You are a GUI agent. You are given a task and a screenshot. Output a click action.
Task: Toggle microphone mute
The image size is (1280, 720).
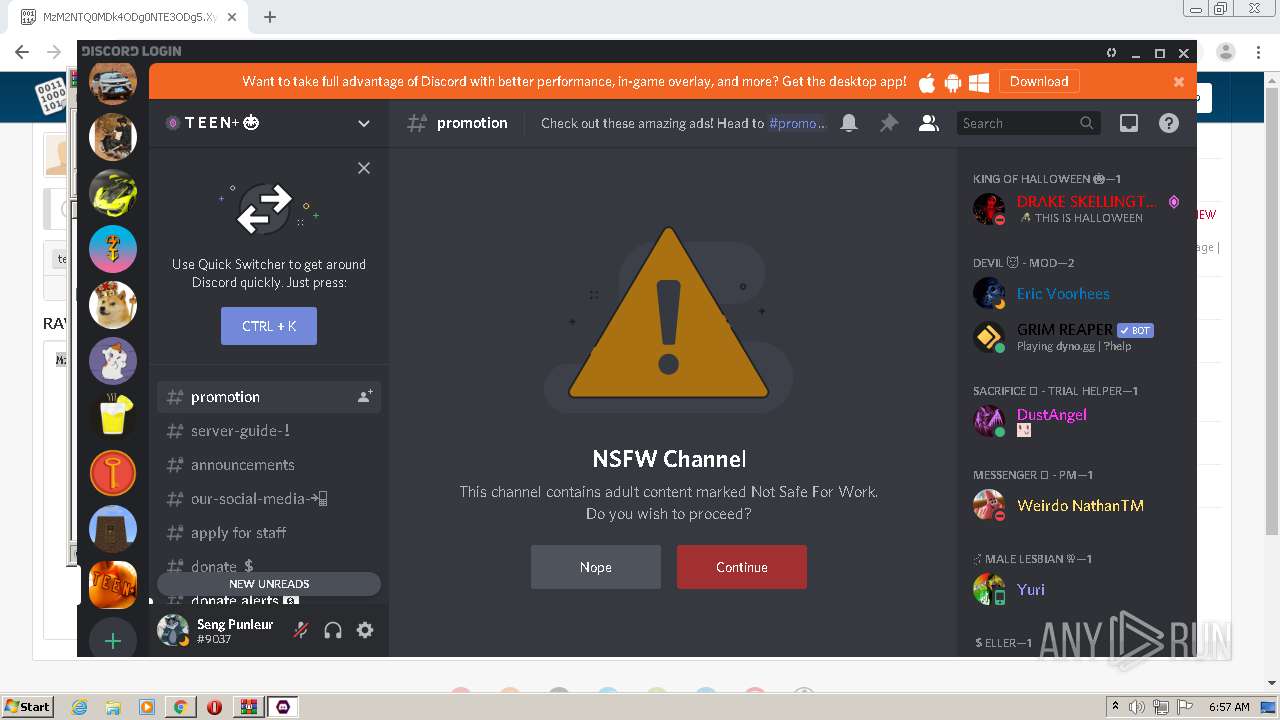tap(301, 630)
